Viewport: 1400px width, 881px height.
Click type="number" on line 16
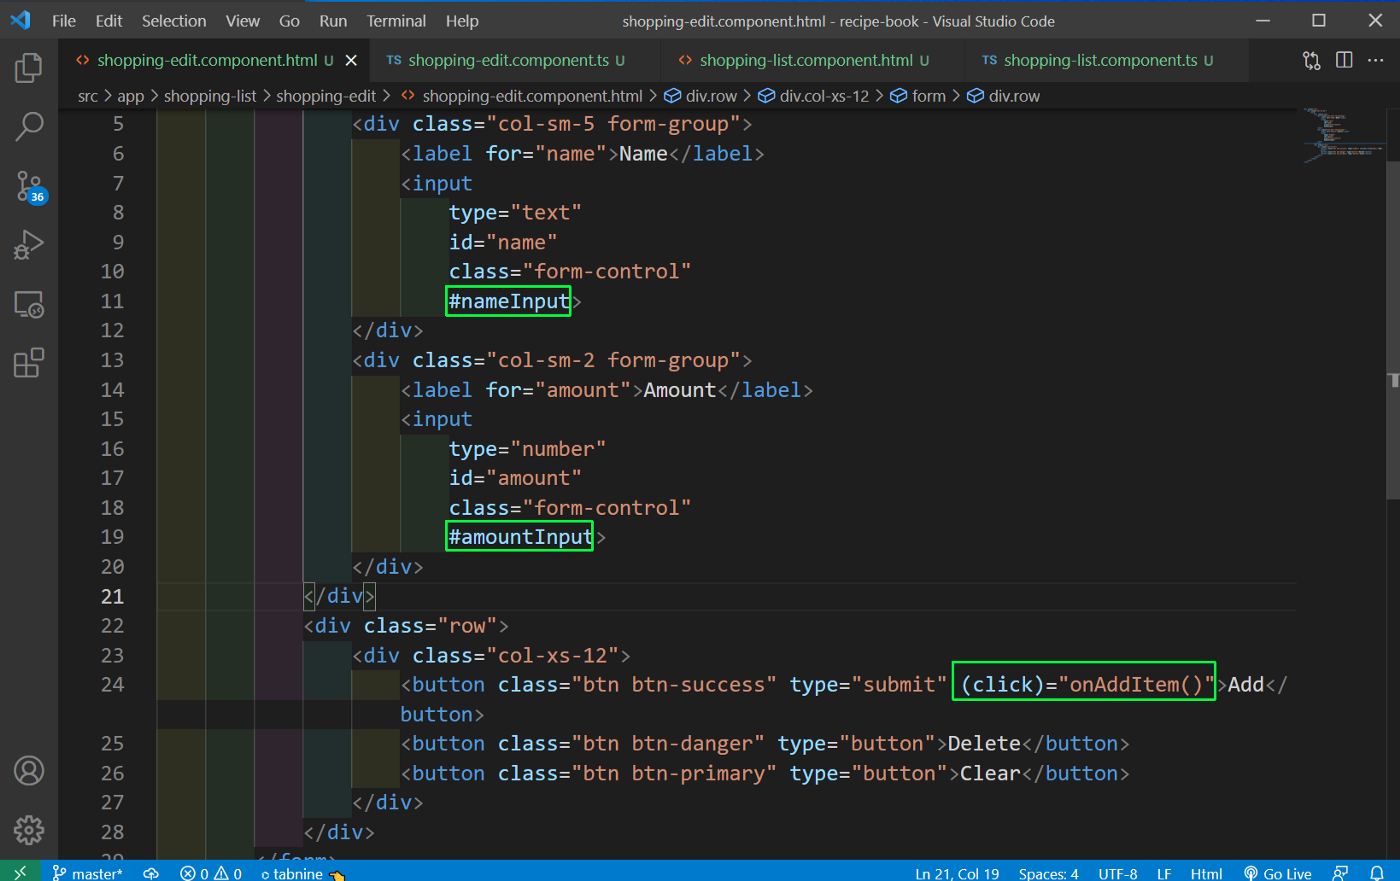tap(527, 449)
